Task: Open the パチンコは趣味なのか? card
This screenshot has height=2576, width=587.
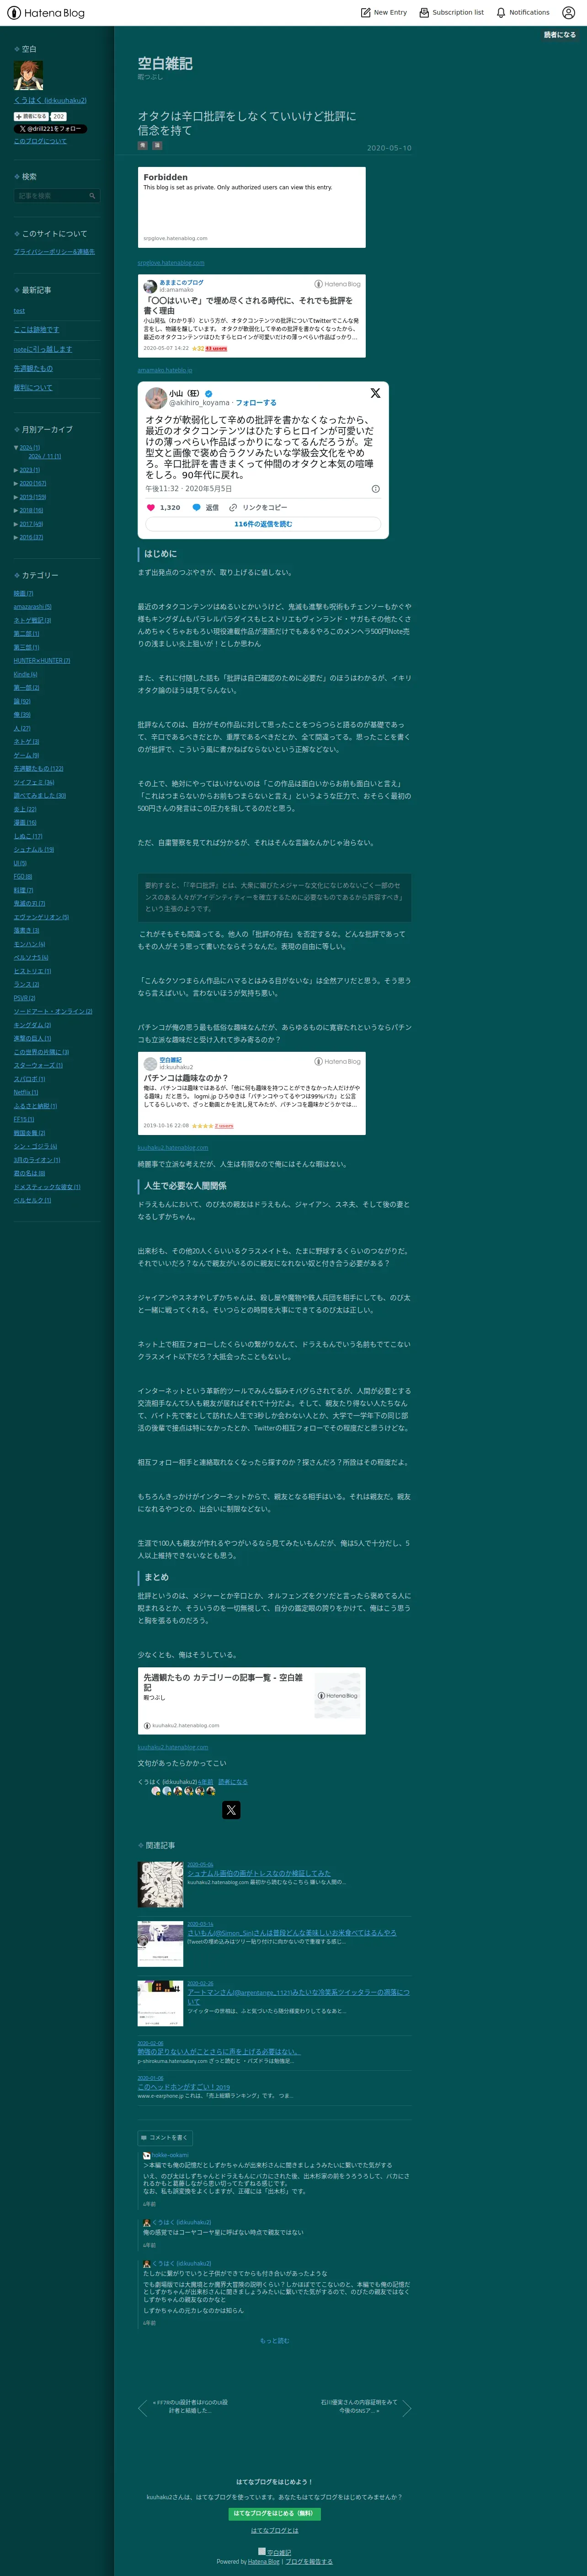Action: point(252,1093)
